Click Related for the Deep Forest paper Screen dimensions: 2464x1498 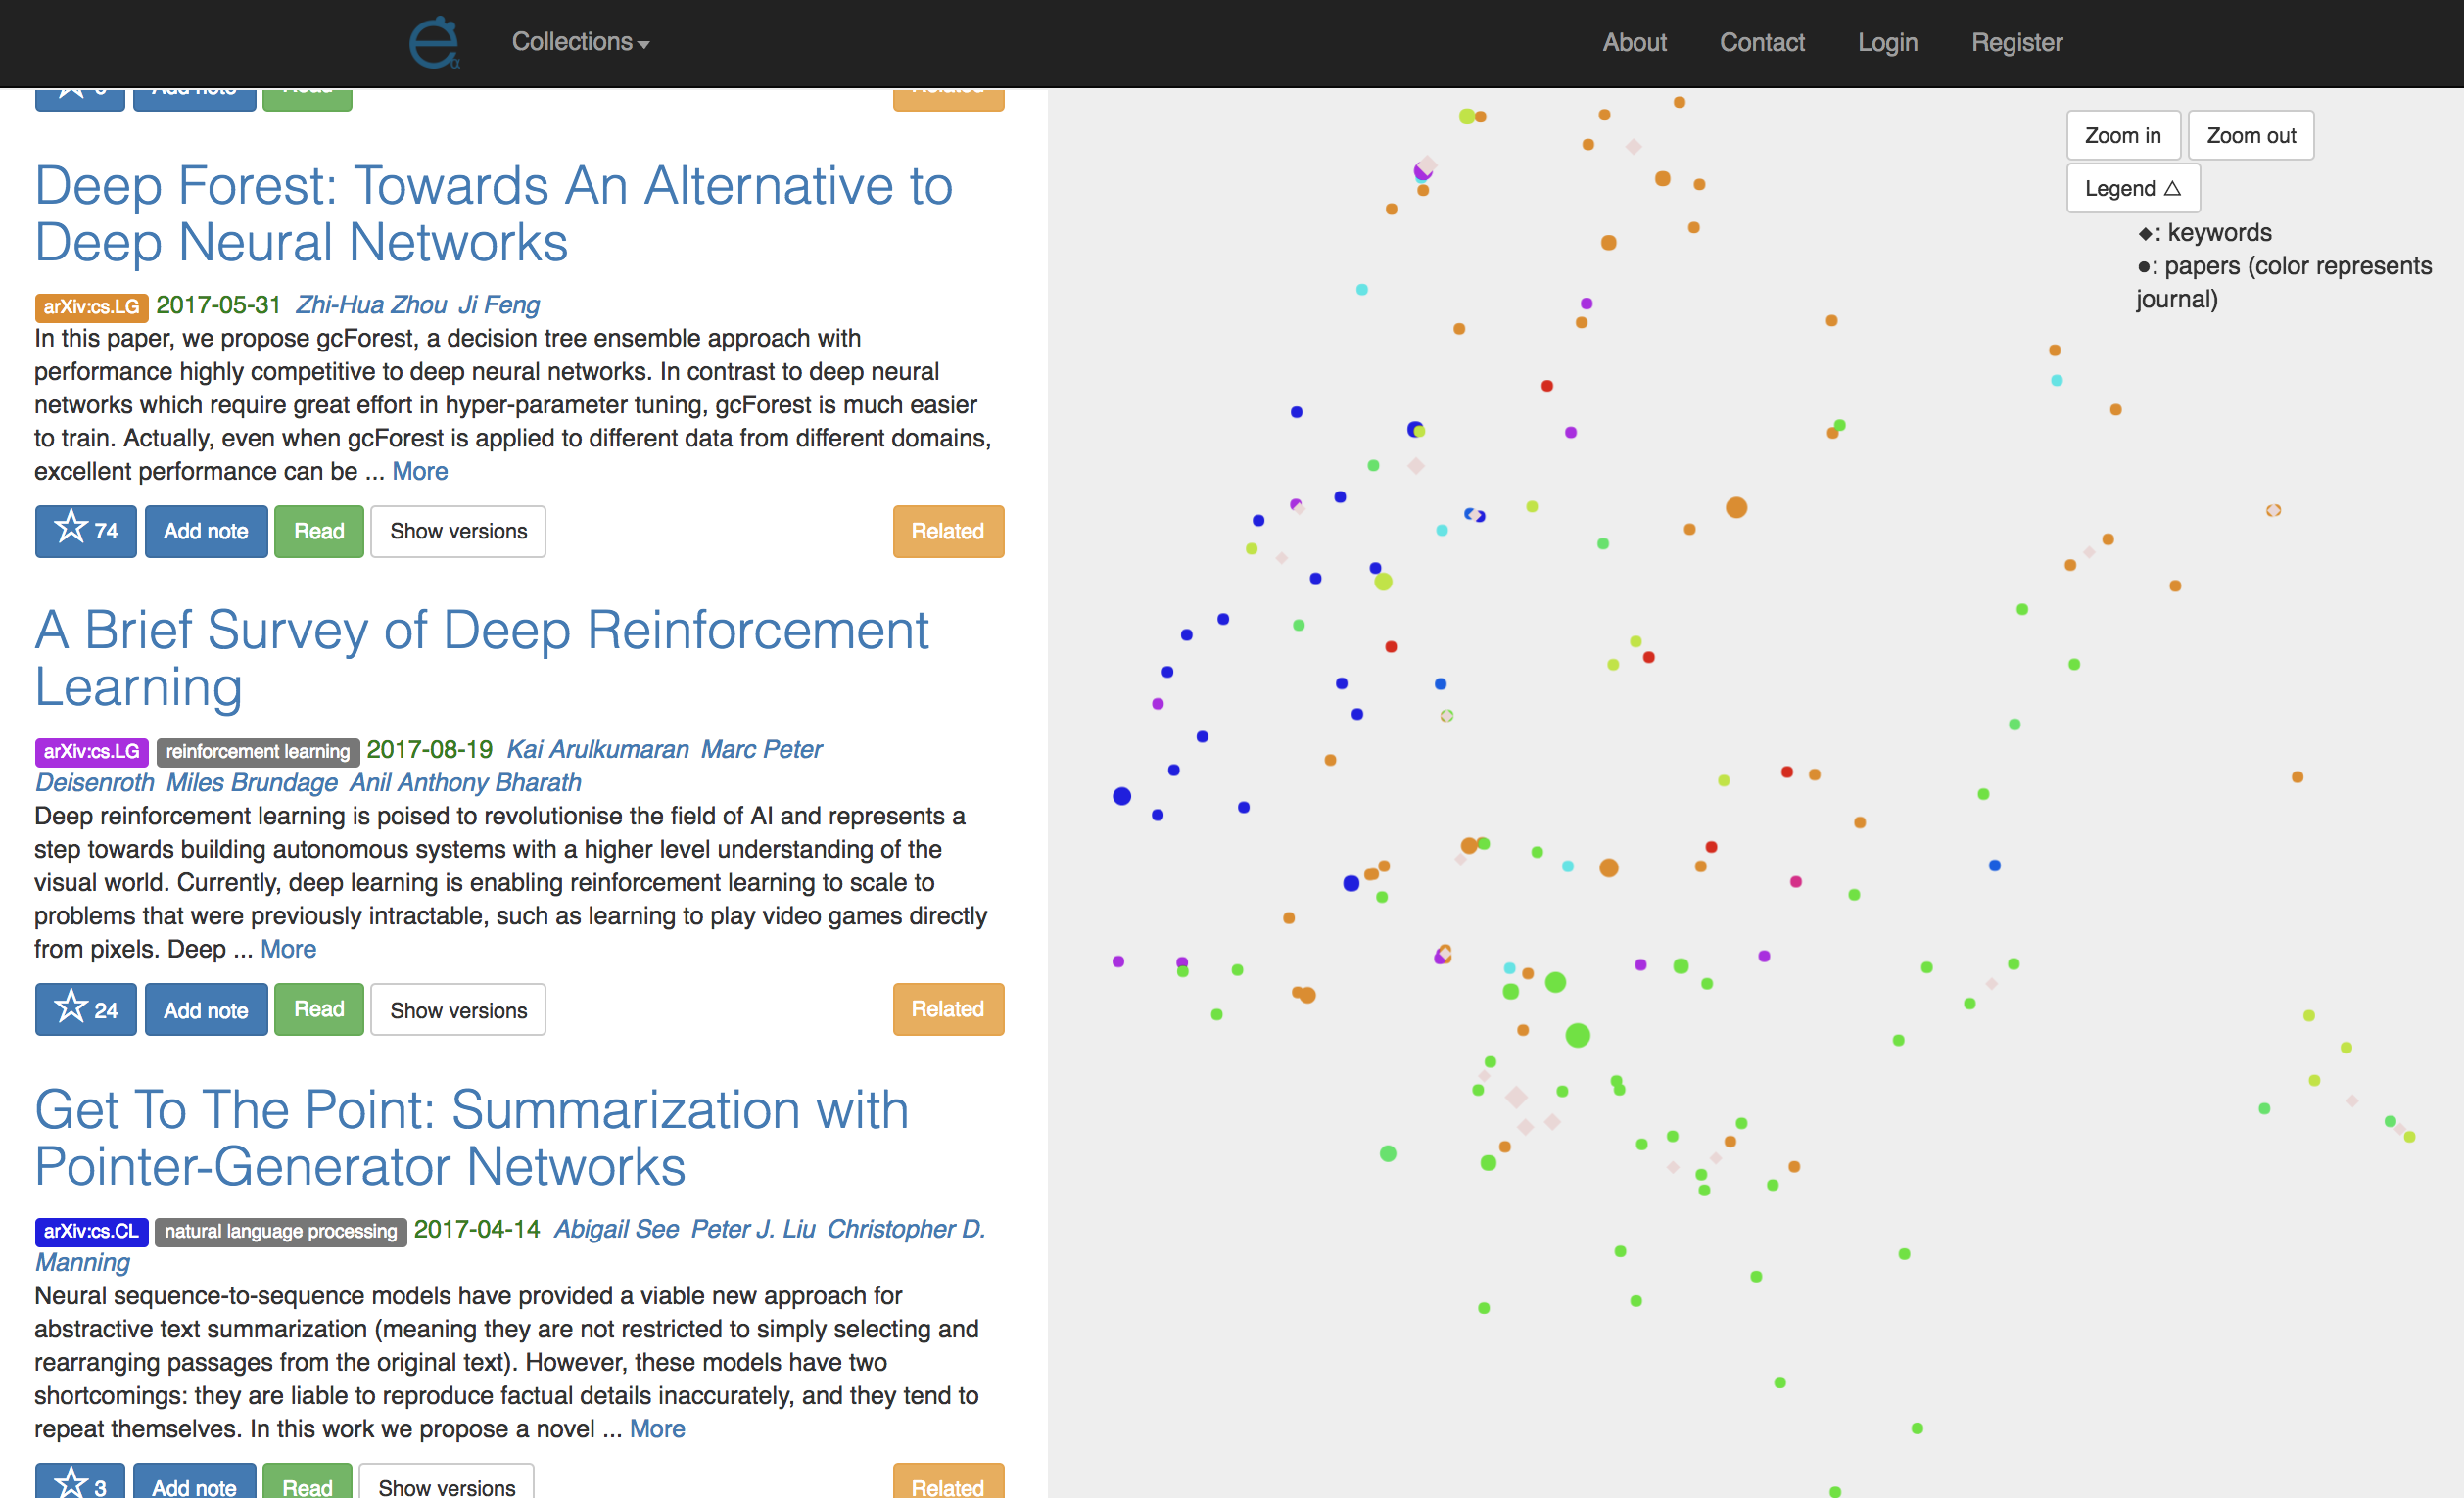947,531
